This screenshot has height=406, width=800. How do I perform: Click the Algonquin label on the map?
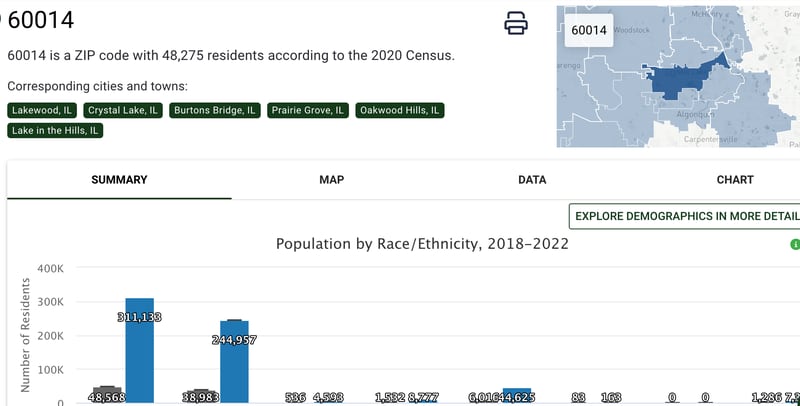(695, 114)
